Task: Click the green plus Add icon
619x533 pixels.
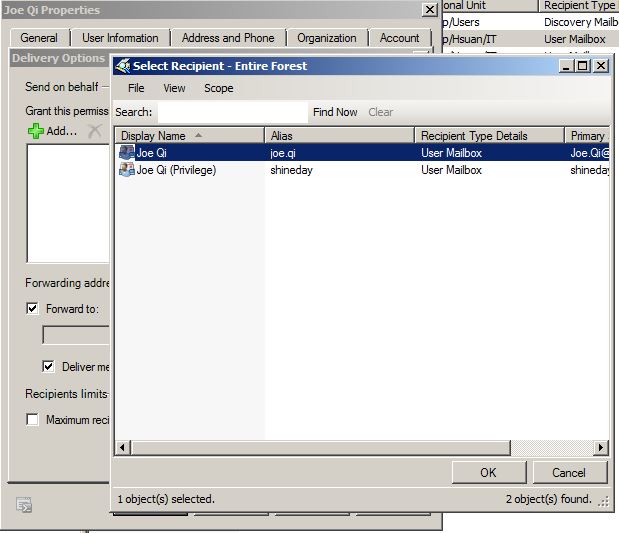Action: point(36,131)
